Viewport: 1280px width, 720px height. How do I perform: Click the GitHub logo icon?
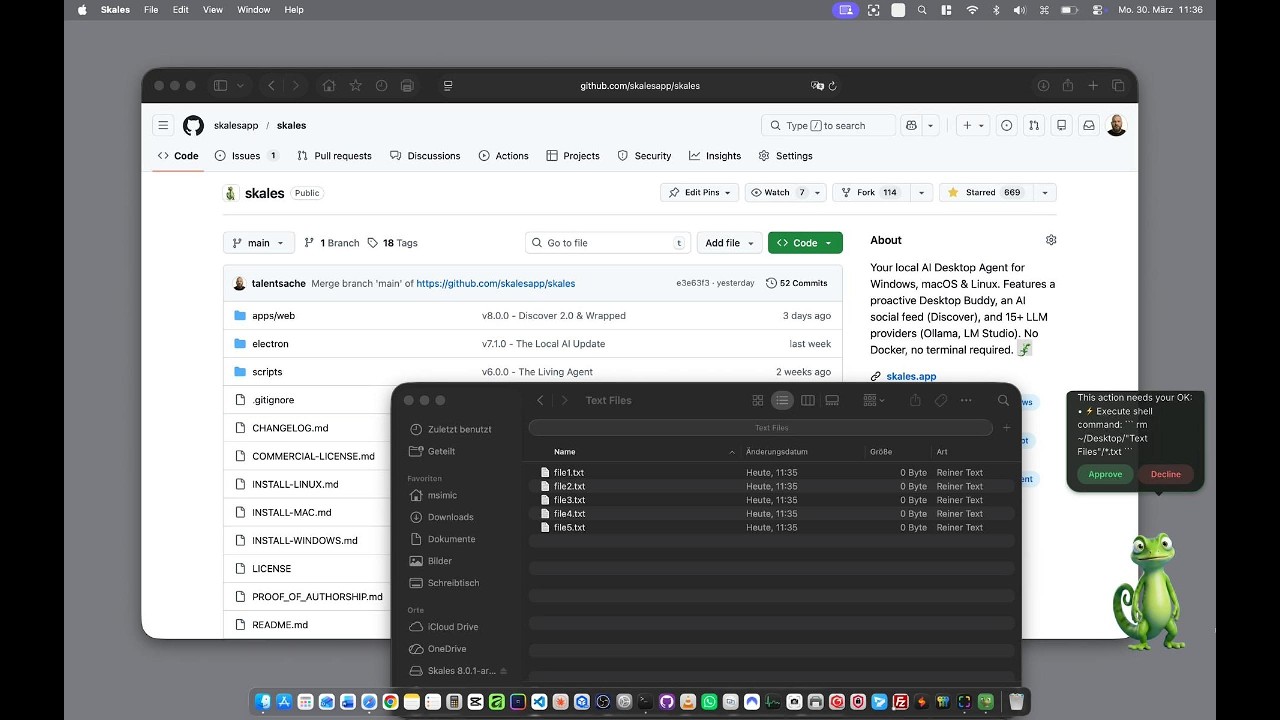coord(193,125)
